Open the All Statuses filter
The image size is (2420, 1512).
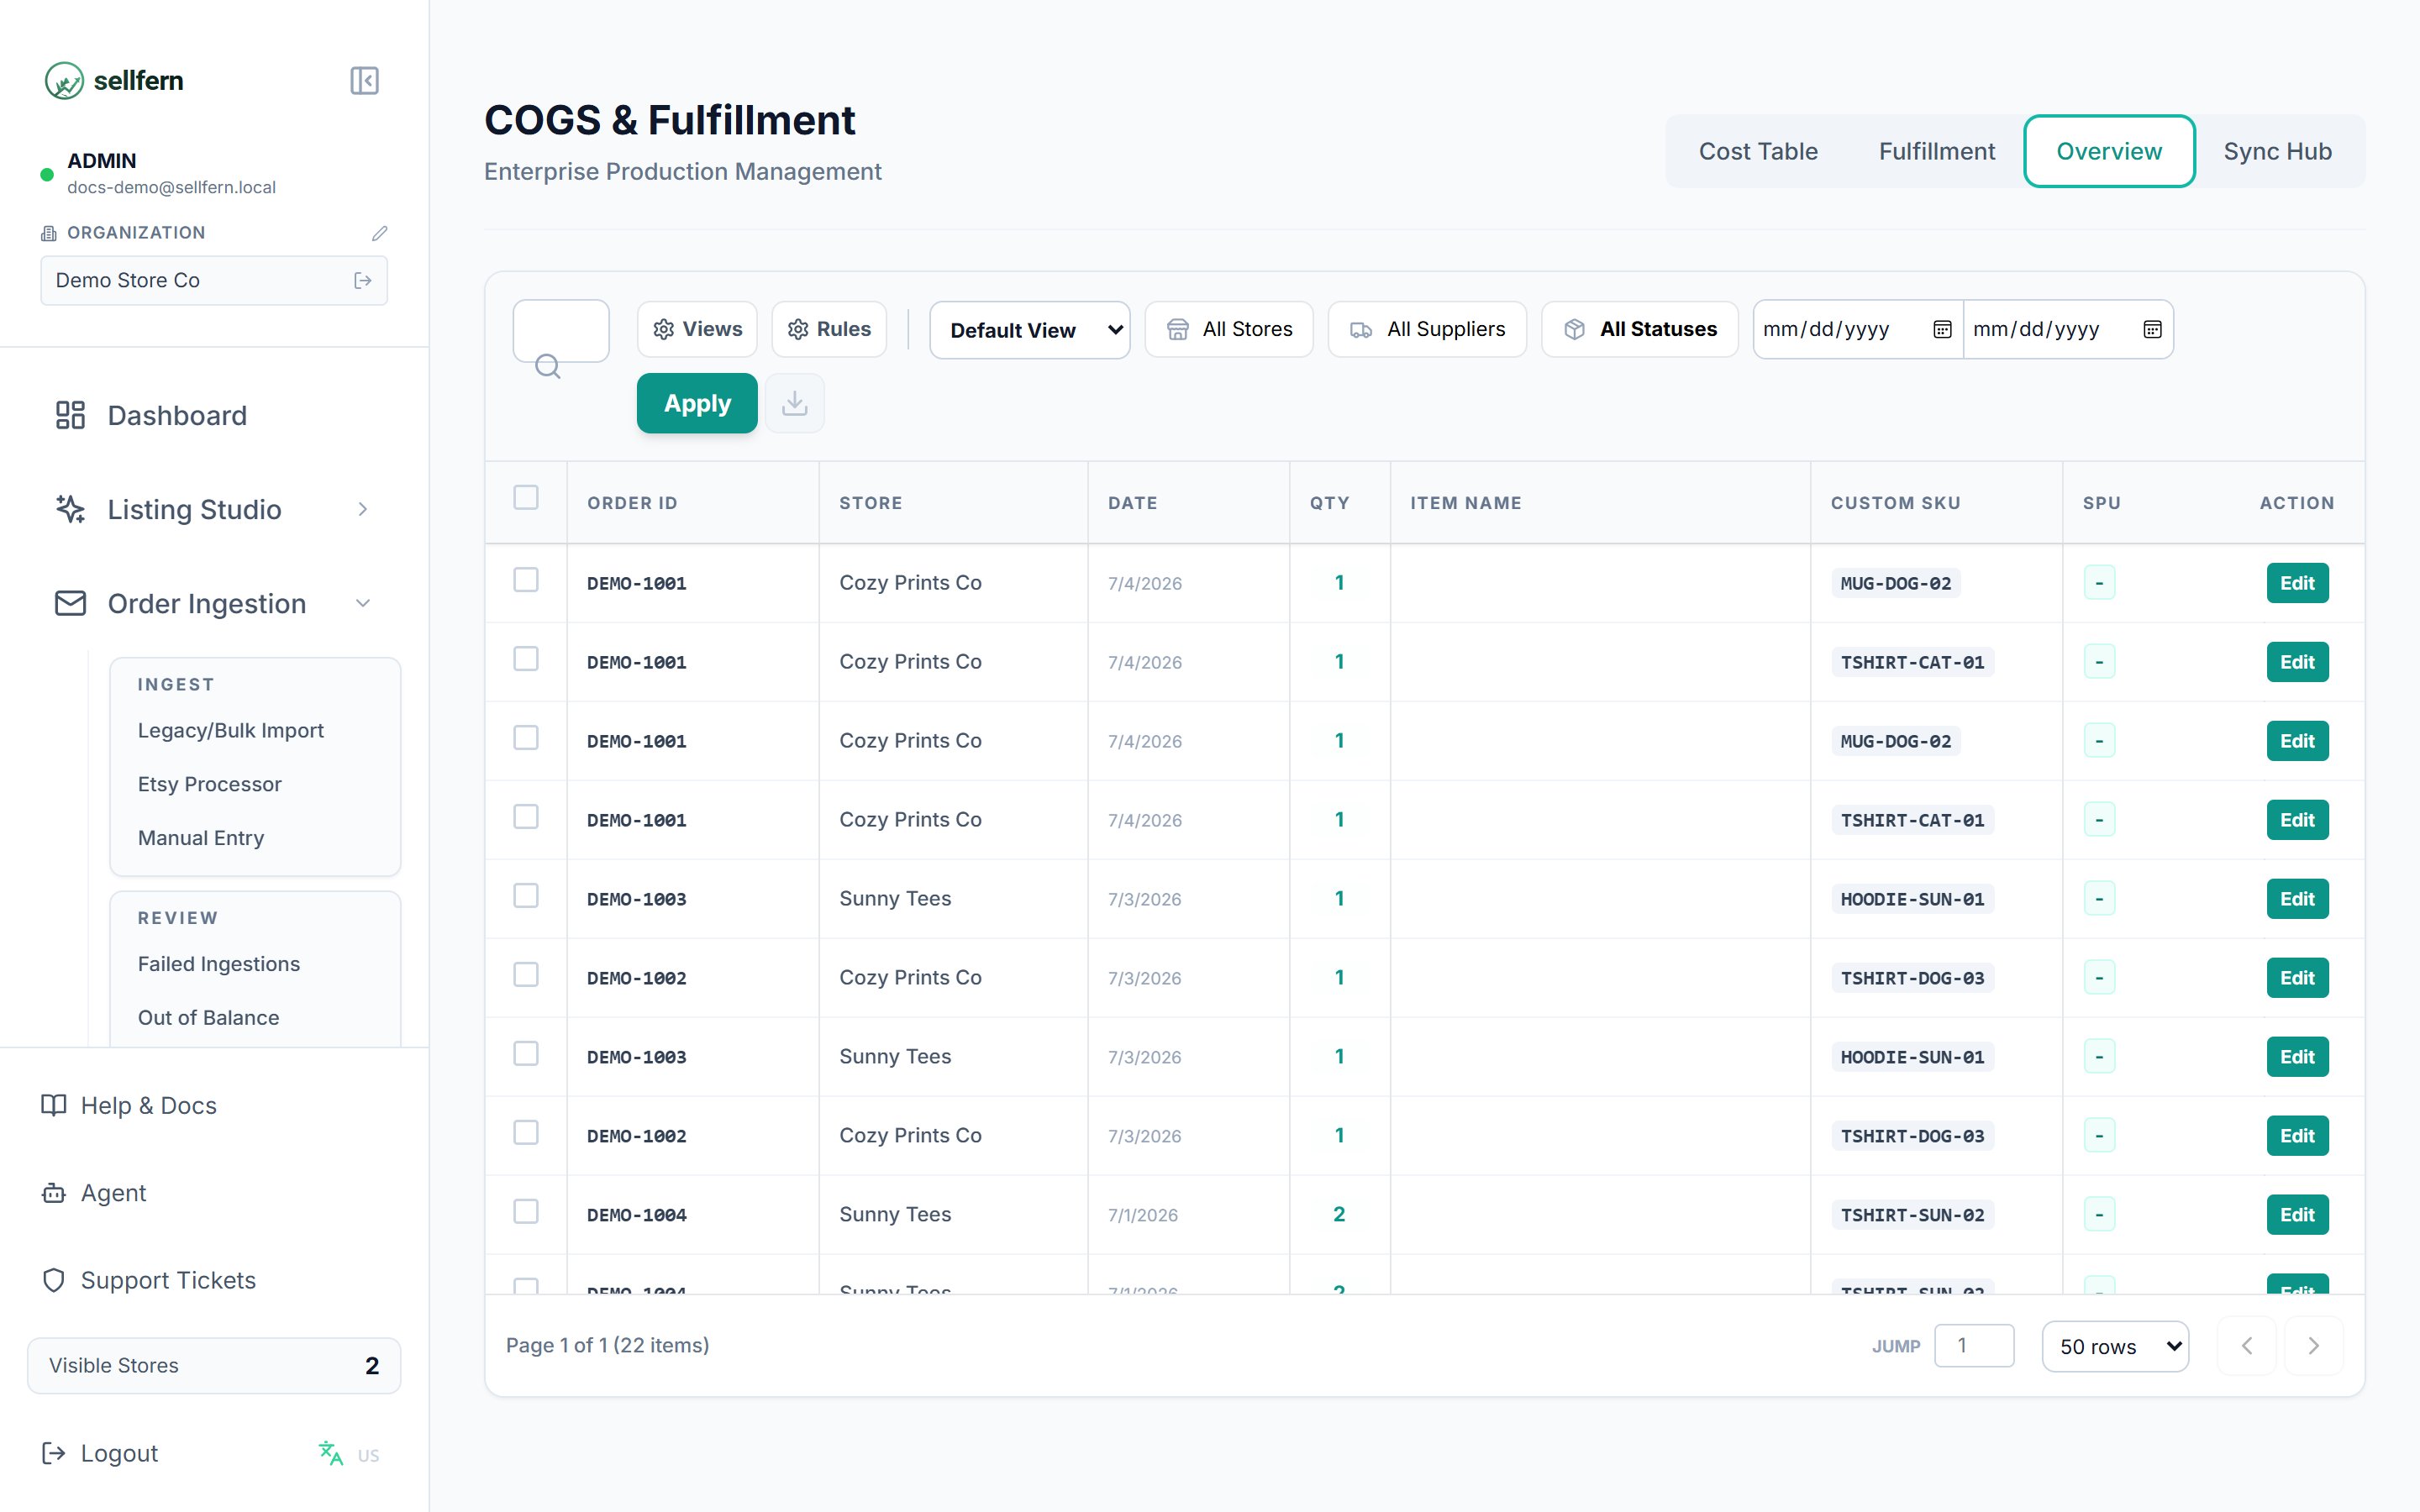click(1640, 329)
